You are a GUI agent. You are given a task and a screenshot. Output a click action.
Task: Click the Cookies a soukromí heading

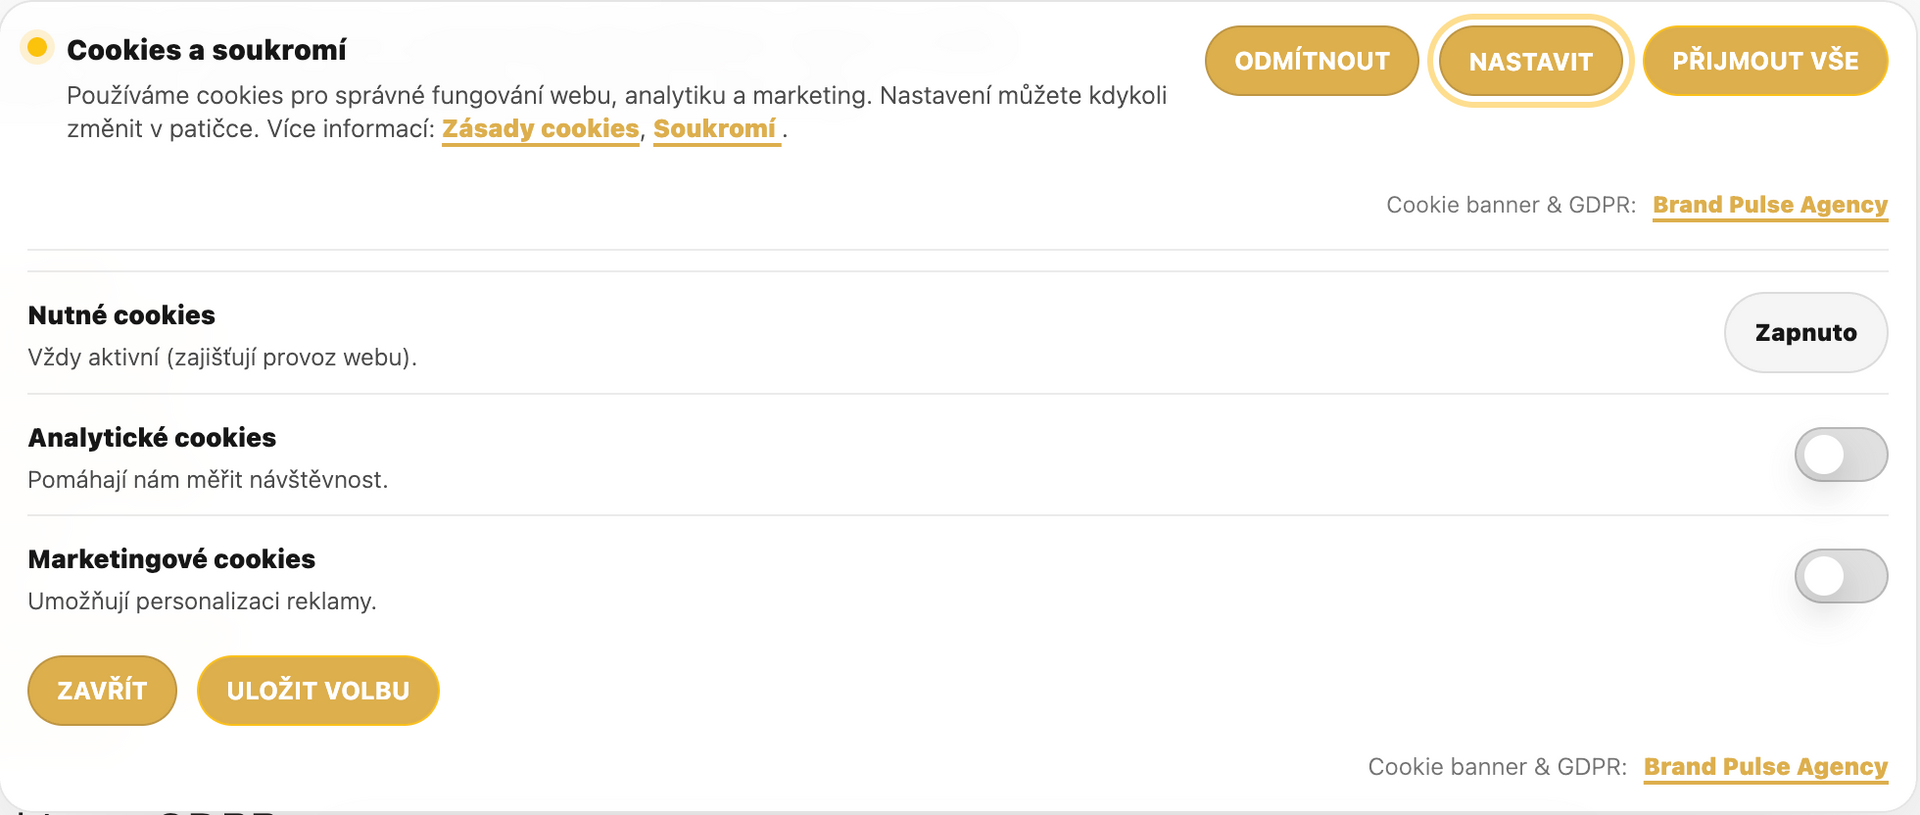206,50
